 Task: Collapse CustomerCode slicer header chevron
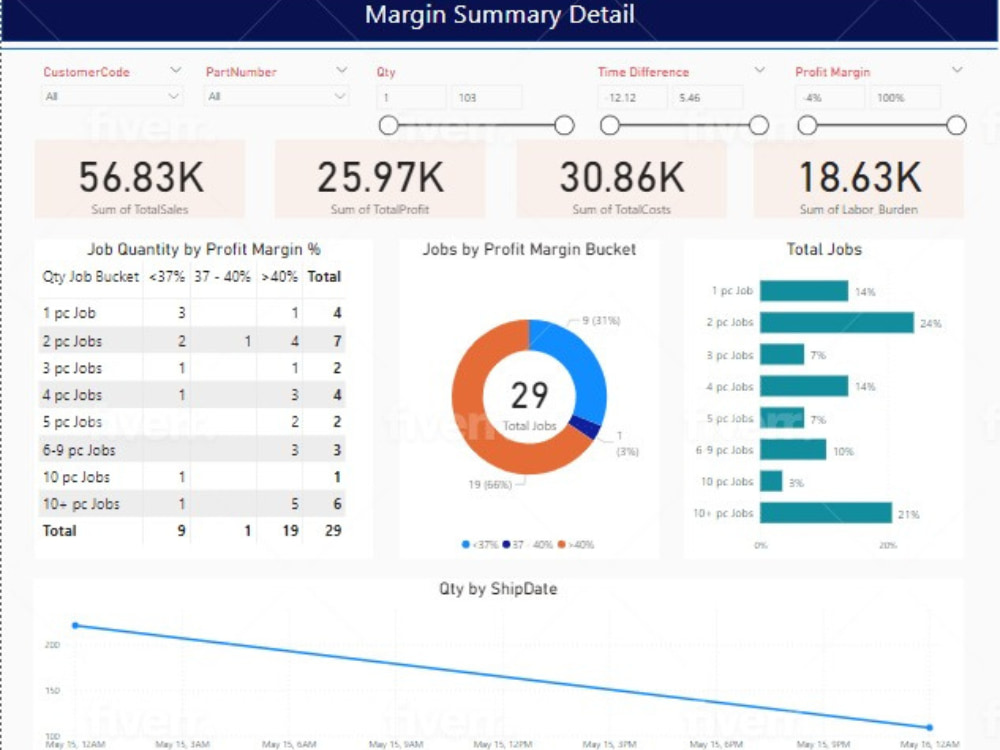click(x=176, y=70)
